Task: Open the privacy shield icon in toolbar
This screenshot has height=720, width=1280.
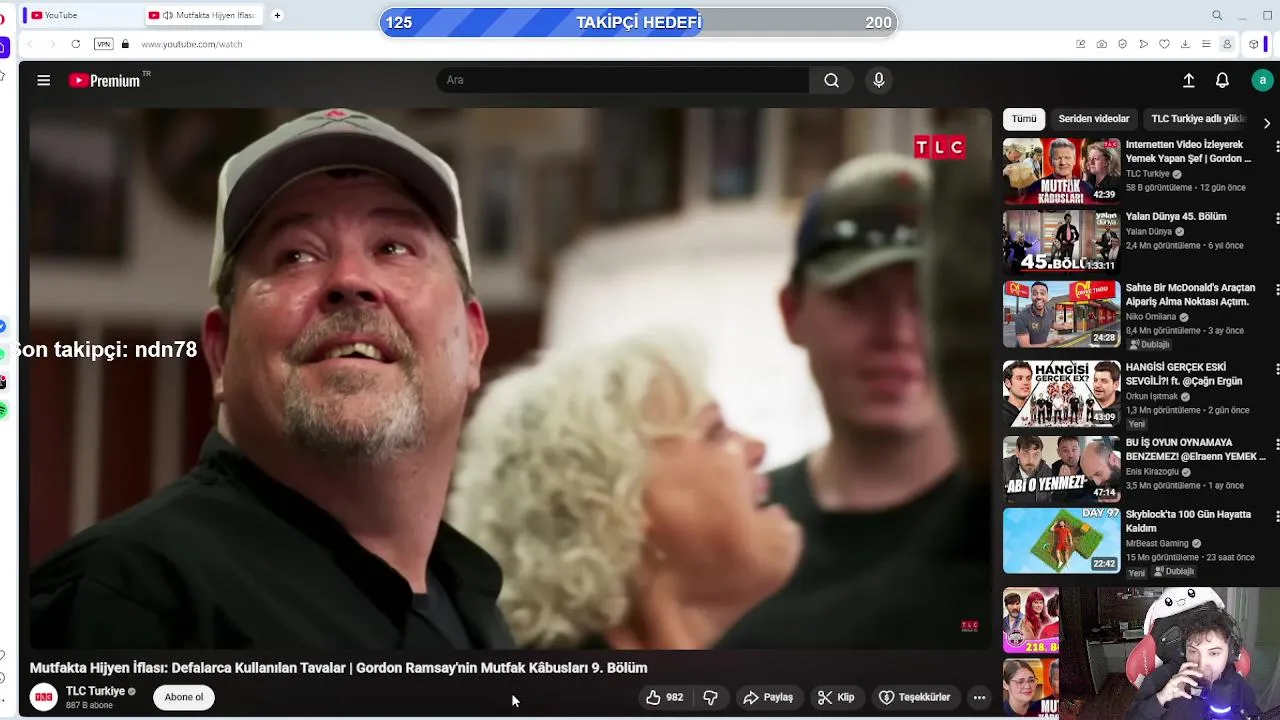Action: (1122, 44)
